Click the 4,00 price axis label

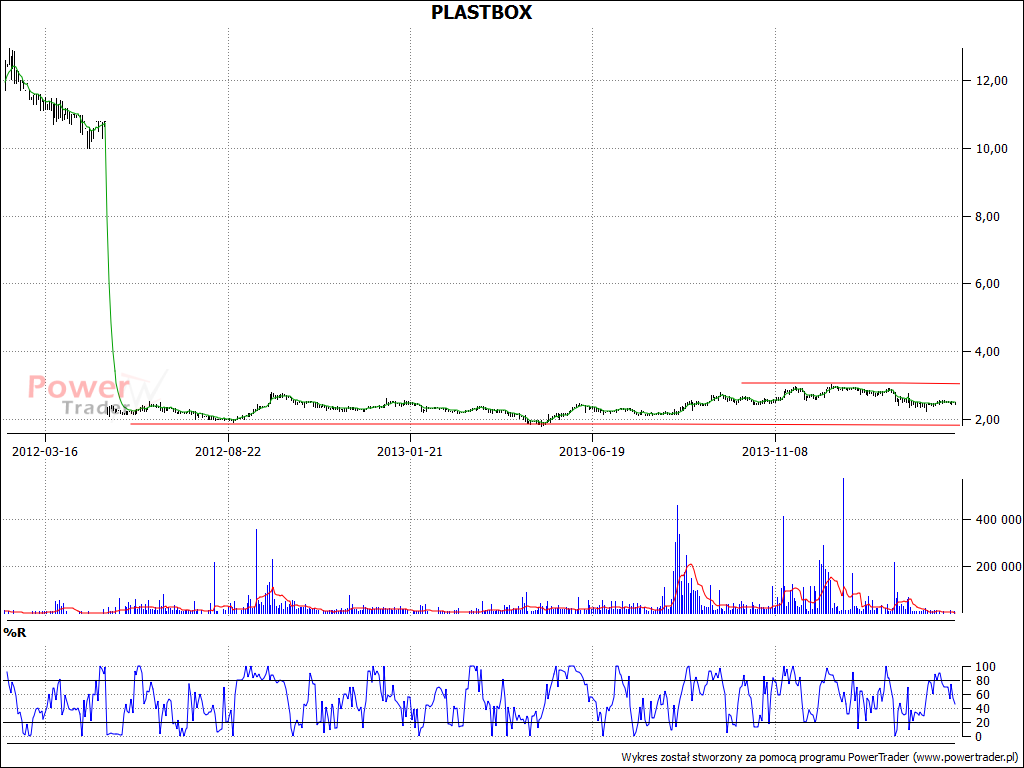pos(988,351)
